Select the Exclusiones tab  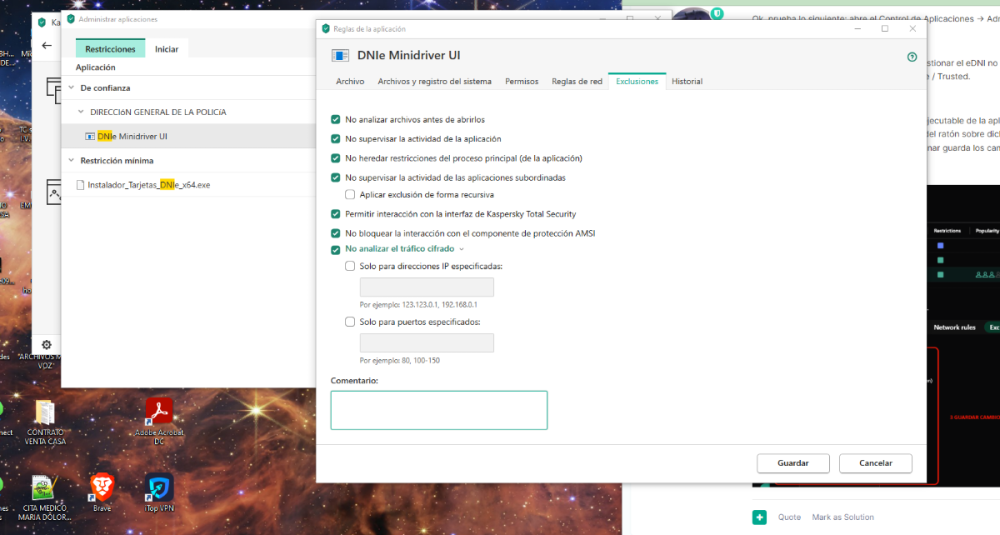pos(637,82)
